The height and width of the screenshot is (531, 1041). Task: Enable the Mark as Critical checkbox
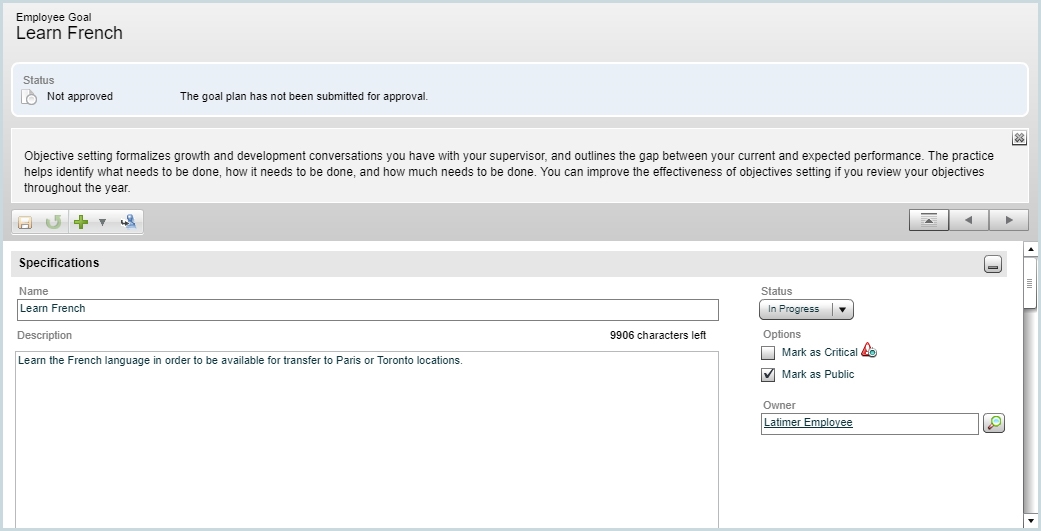768,353
